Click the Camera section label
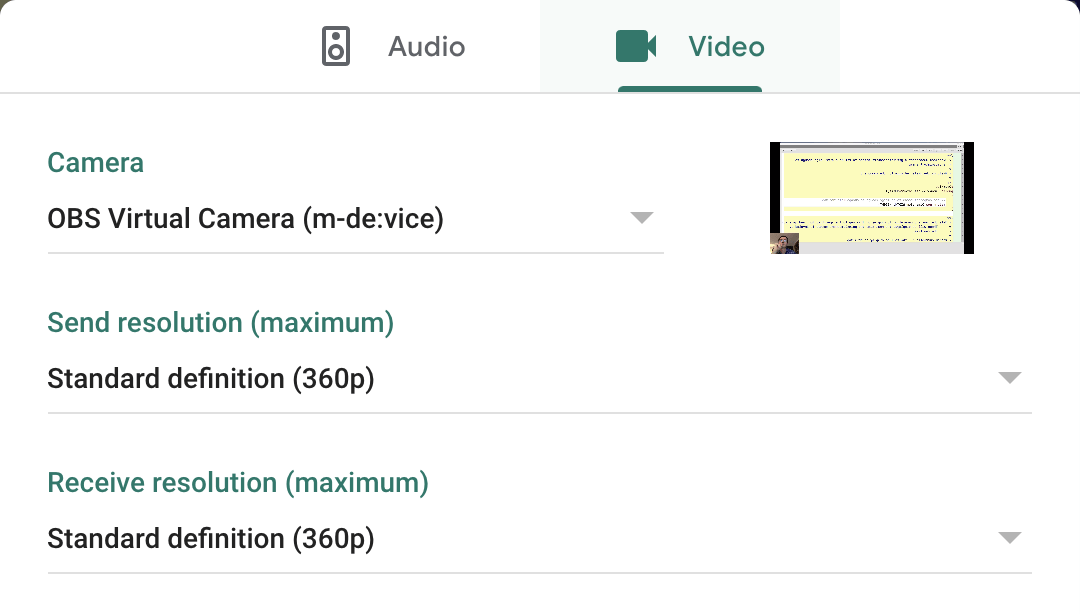This screenshot has height=614, width=1080. tap(96, 163)
